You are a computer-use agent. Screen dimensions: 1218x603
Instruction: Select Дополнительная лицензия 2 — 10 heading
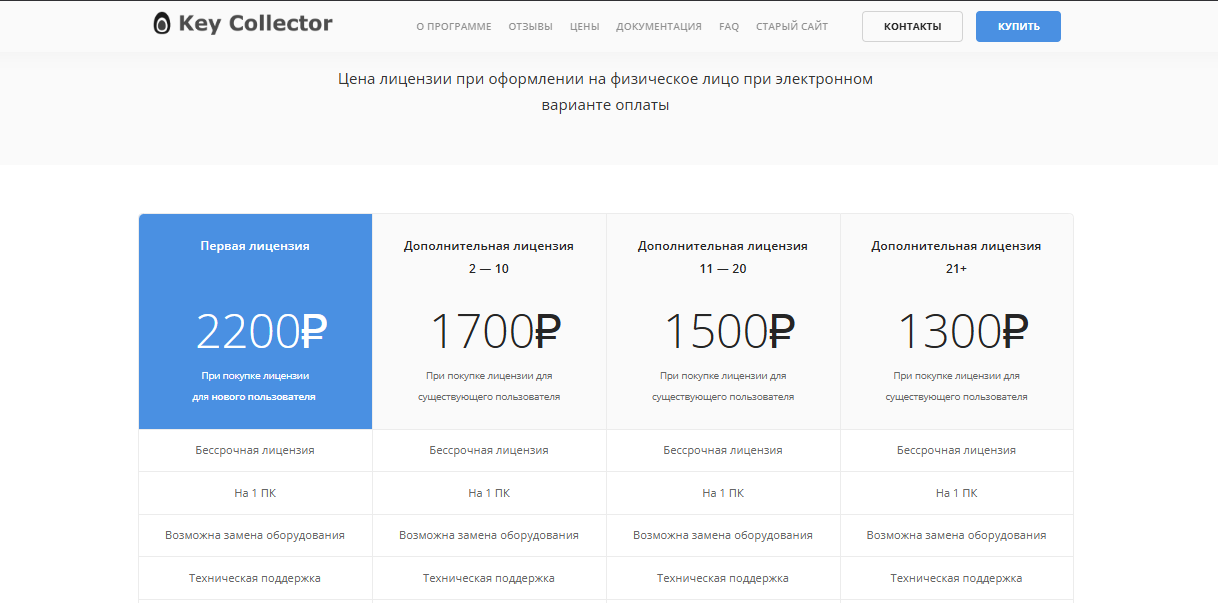tap(489, 257)
